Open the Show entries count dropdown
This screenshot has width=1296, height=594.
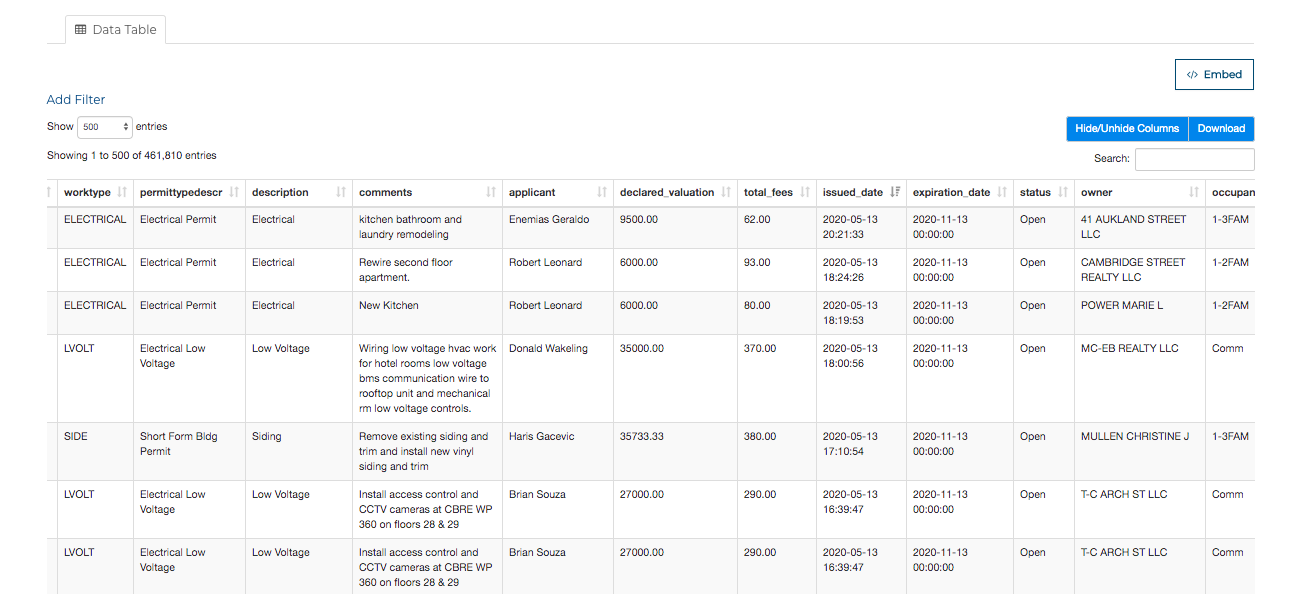pyautogui.click(x=105, y=127)
